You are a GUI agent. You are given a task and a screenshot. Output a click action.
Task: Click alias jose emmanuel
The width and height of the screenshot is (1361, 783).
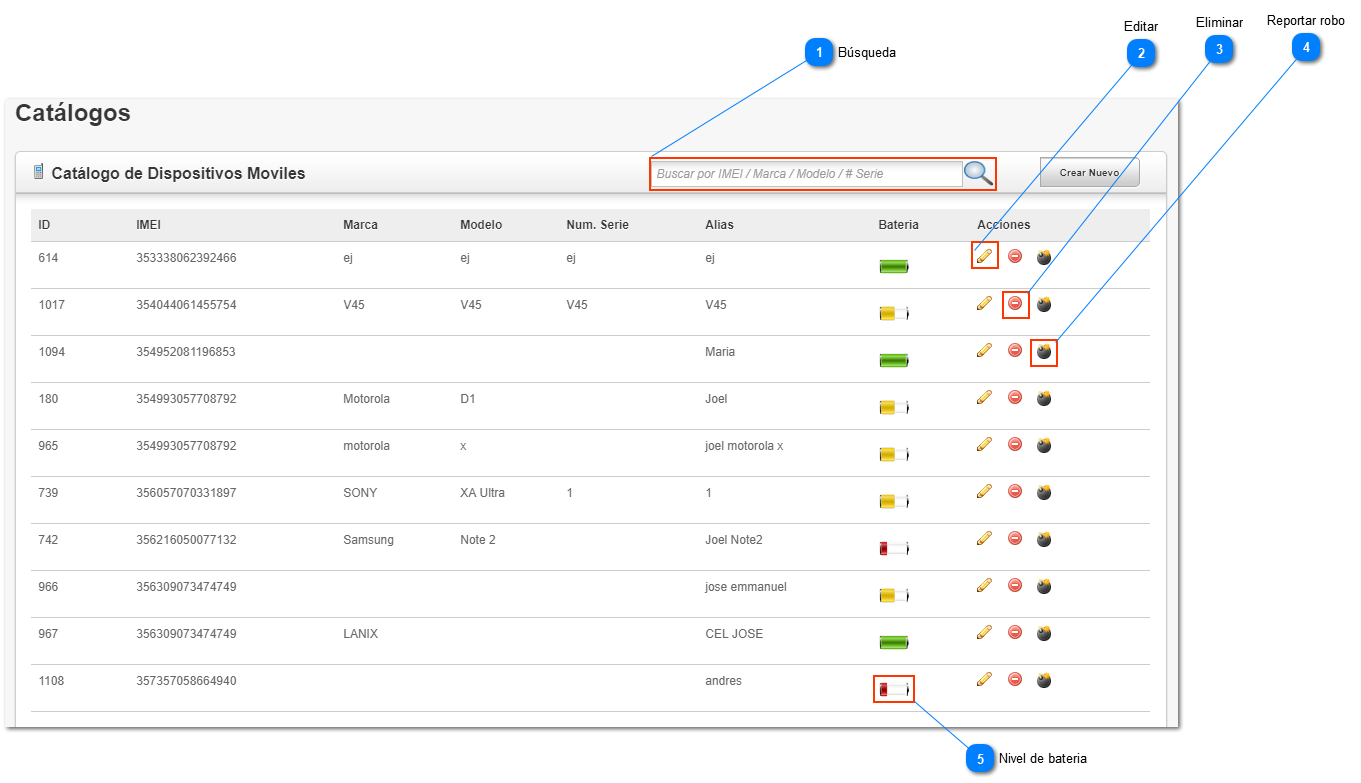746,586
